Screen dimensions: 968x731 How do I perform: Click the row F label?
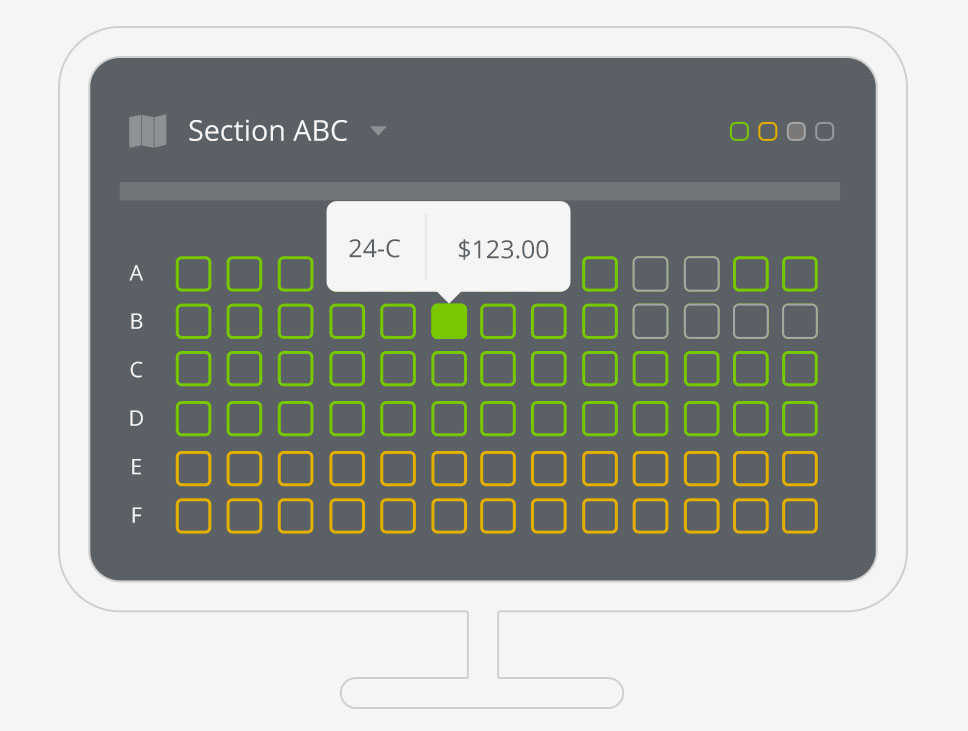pyautogui.click(x=136, y=516)
